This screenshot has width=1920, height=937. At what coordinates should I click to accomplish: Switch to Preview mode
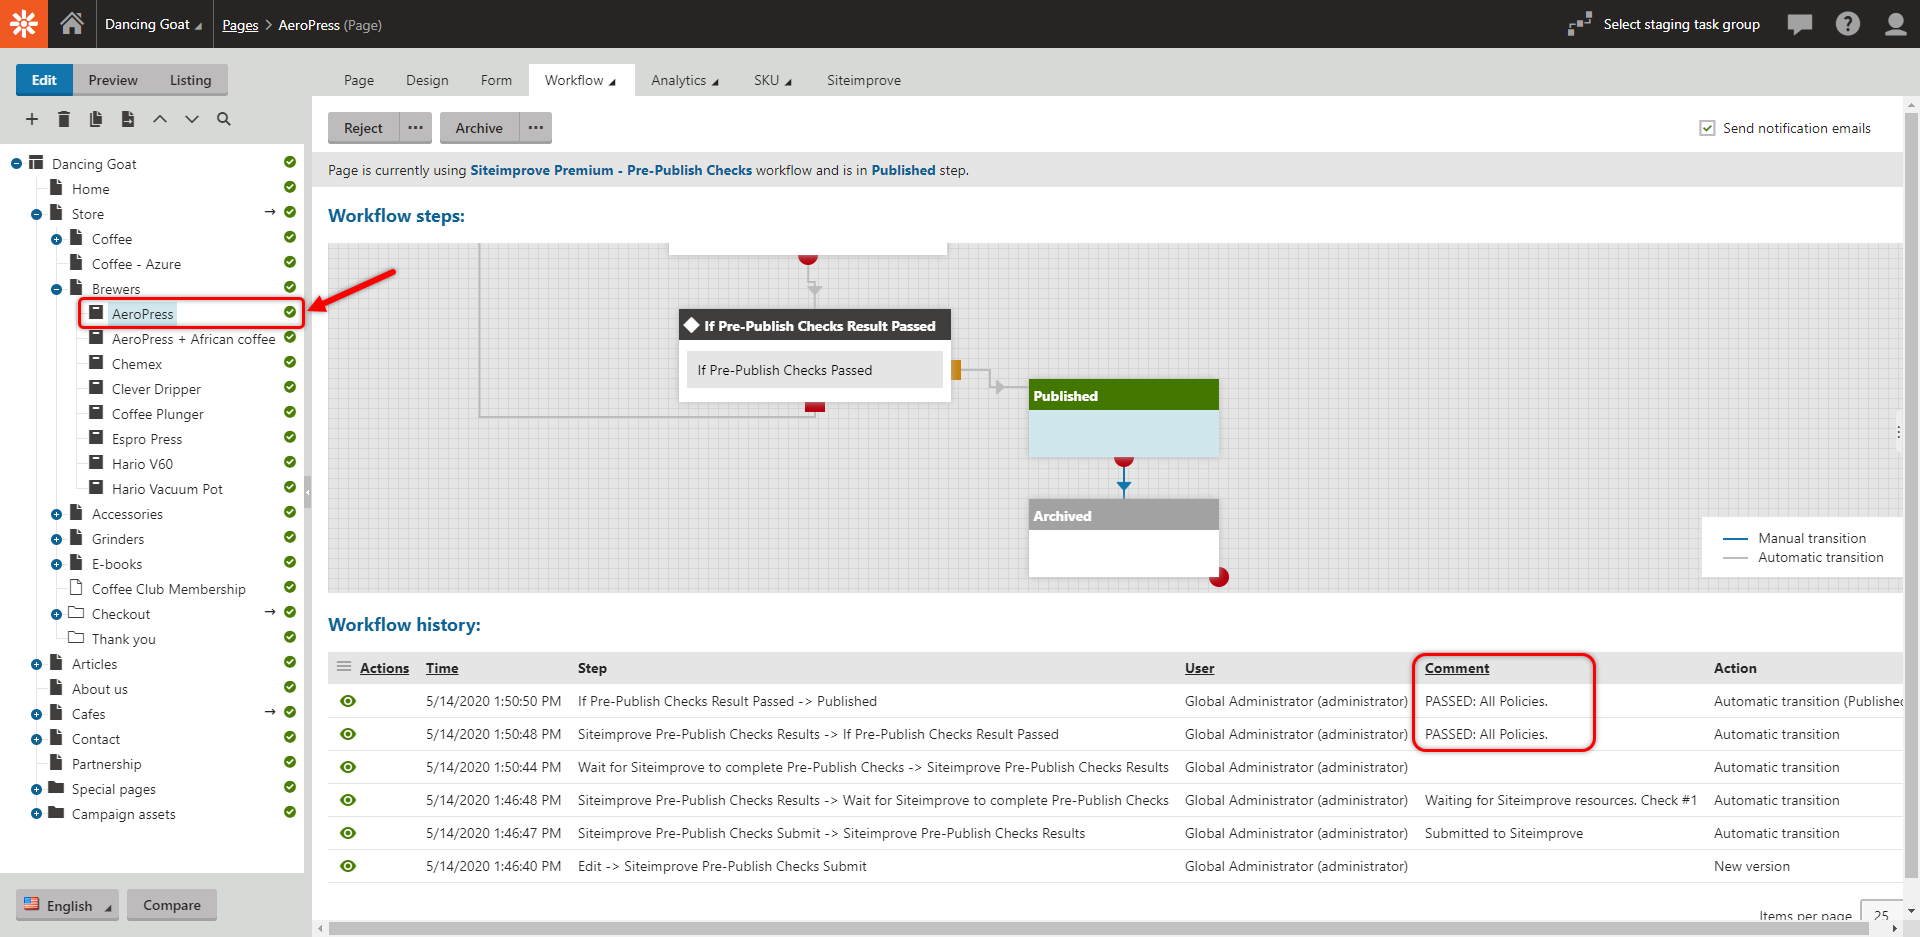tap(113, 80)
